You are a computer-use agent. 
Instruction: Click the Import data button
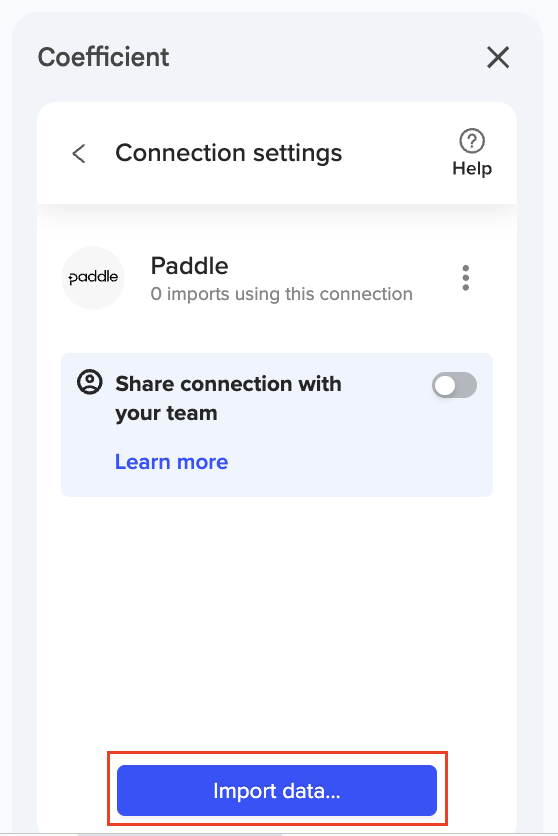(x=277, y=790)
